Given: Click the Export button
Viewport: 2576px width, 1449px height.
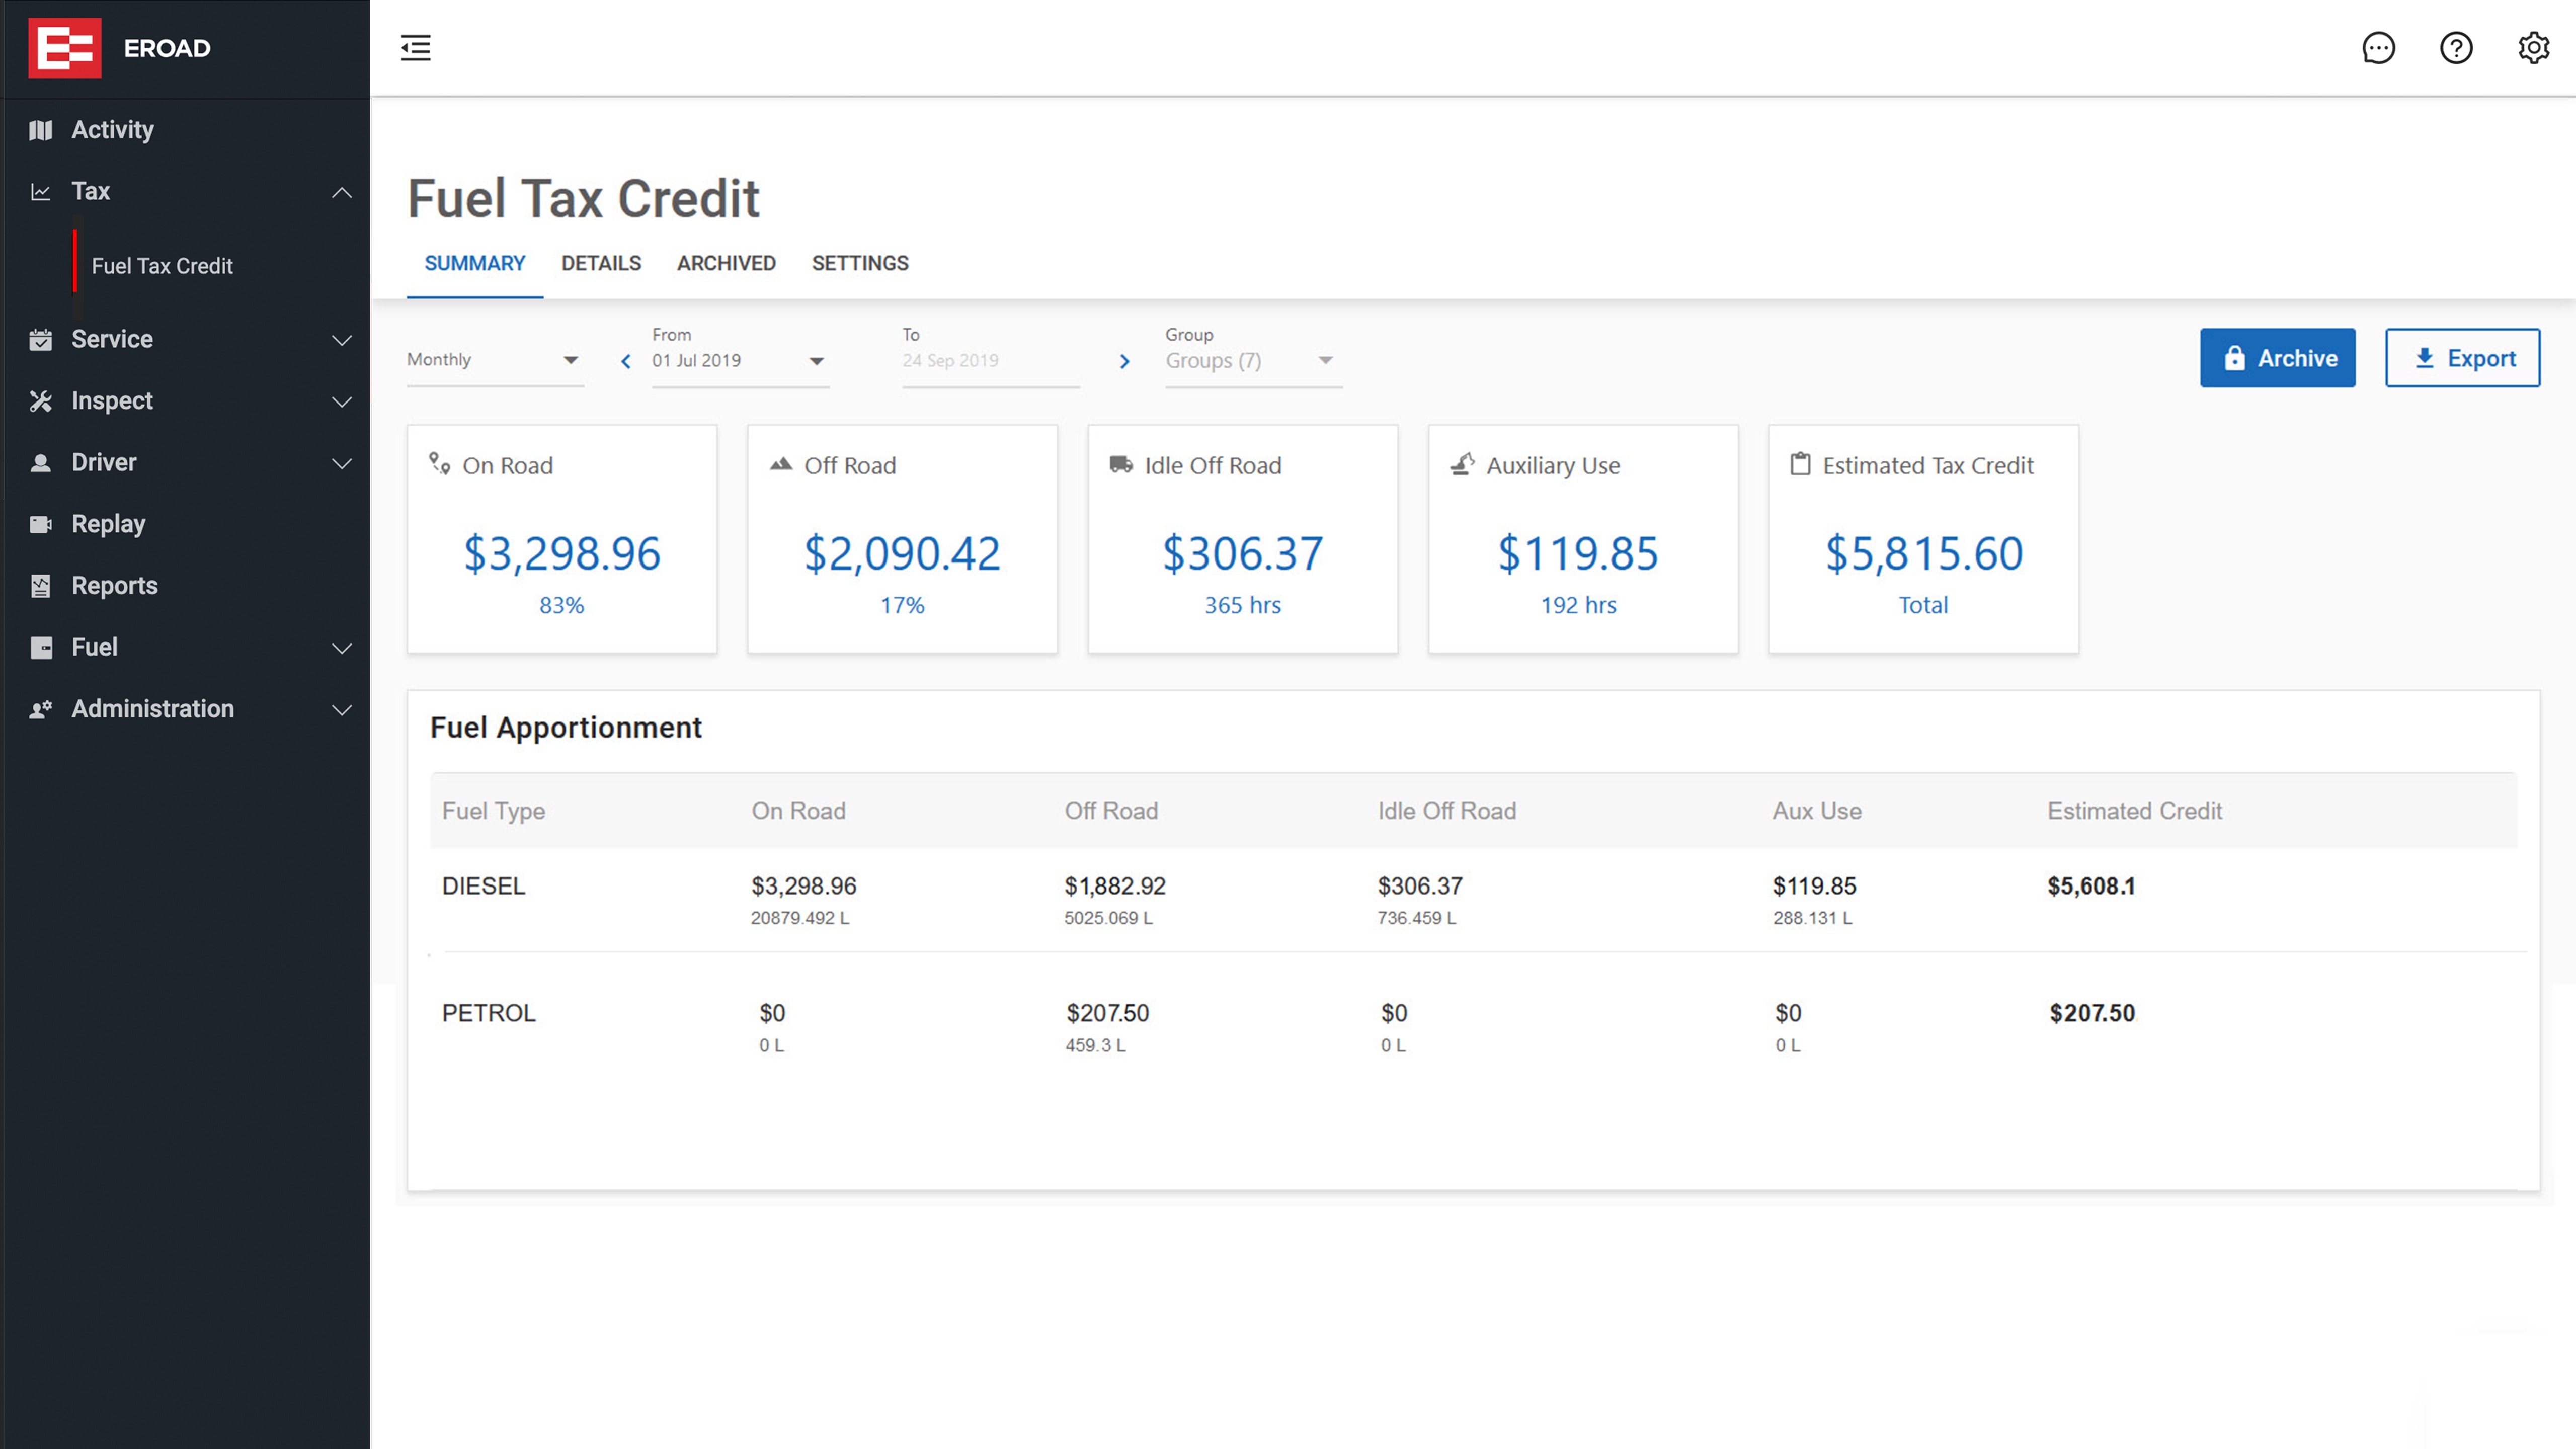Looking at the screenshot, I should [2463, 357].
